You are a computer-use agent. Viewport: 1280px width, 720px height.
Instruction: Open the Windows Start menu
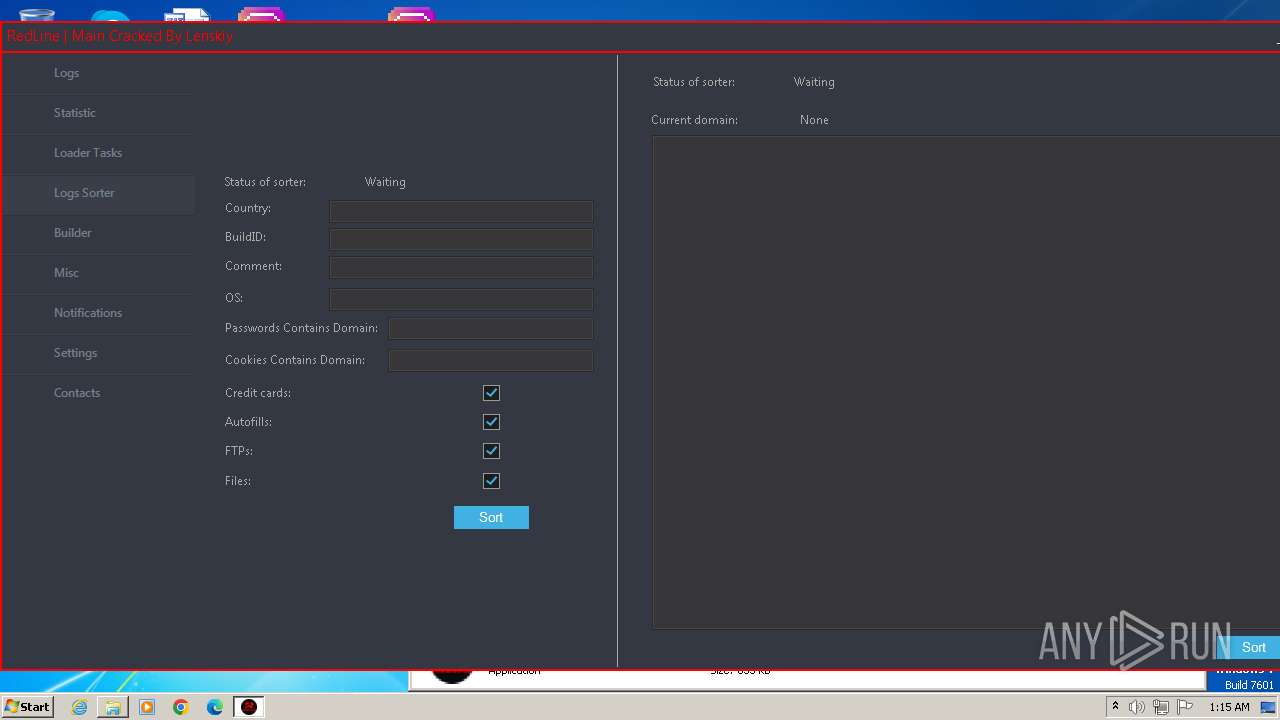28,706
